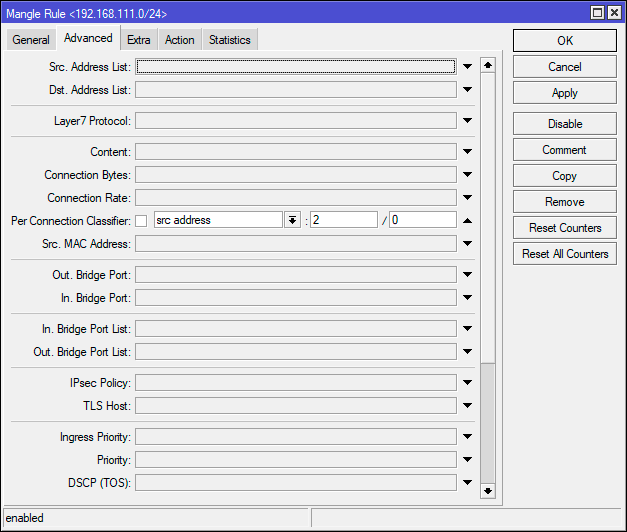Collapse the Per Connection Classifier field
This screenshot has height=532, width=627.
click(x=467, y=221)
